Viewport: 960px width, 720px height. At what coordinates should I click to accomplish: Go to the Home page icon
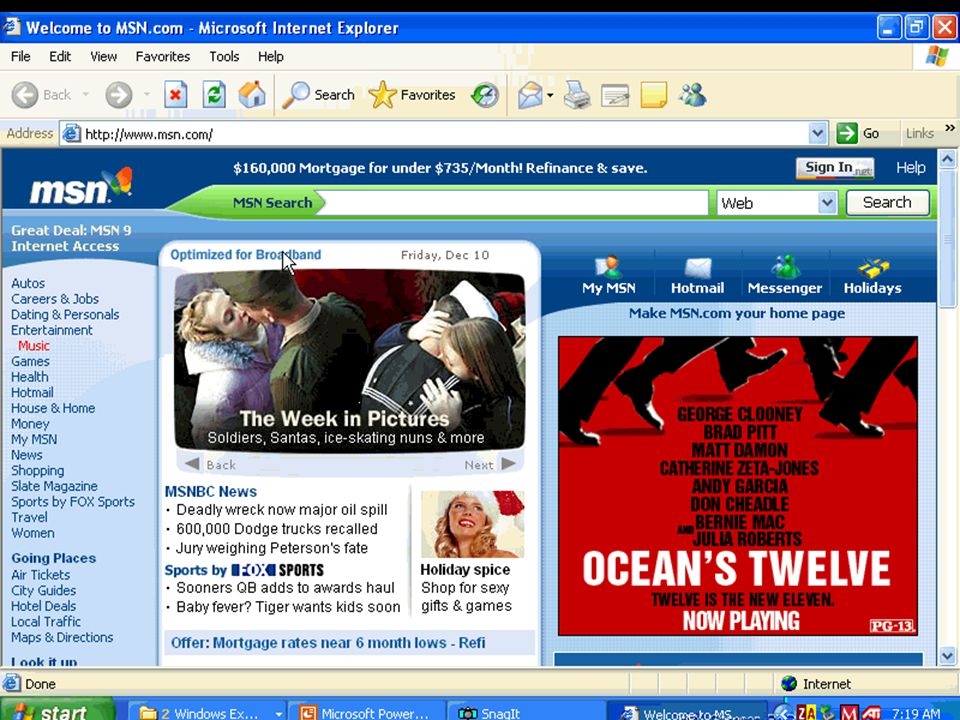tap(252, 94)
